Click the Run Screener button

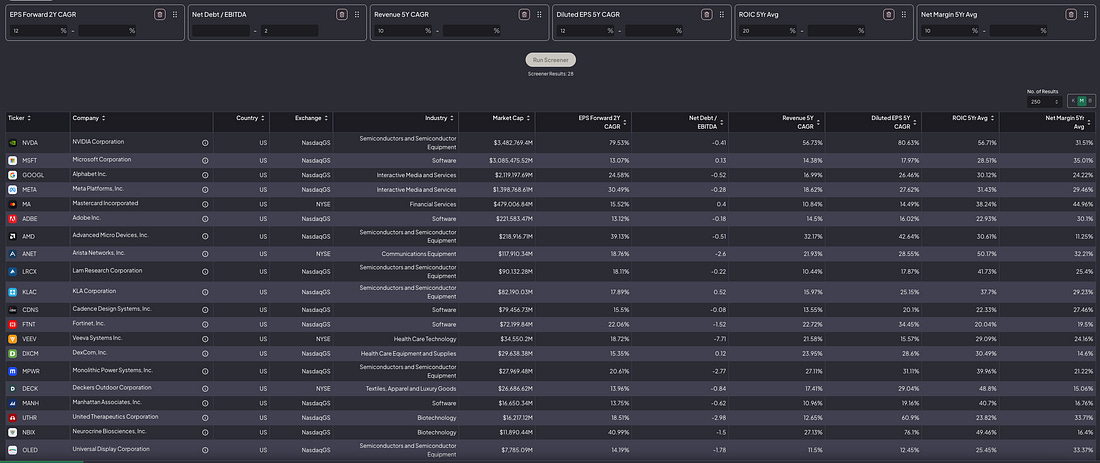[x=551, y=60]
